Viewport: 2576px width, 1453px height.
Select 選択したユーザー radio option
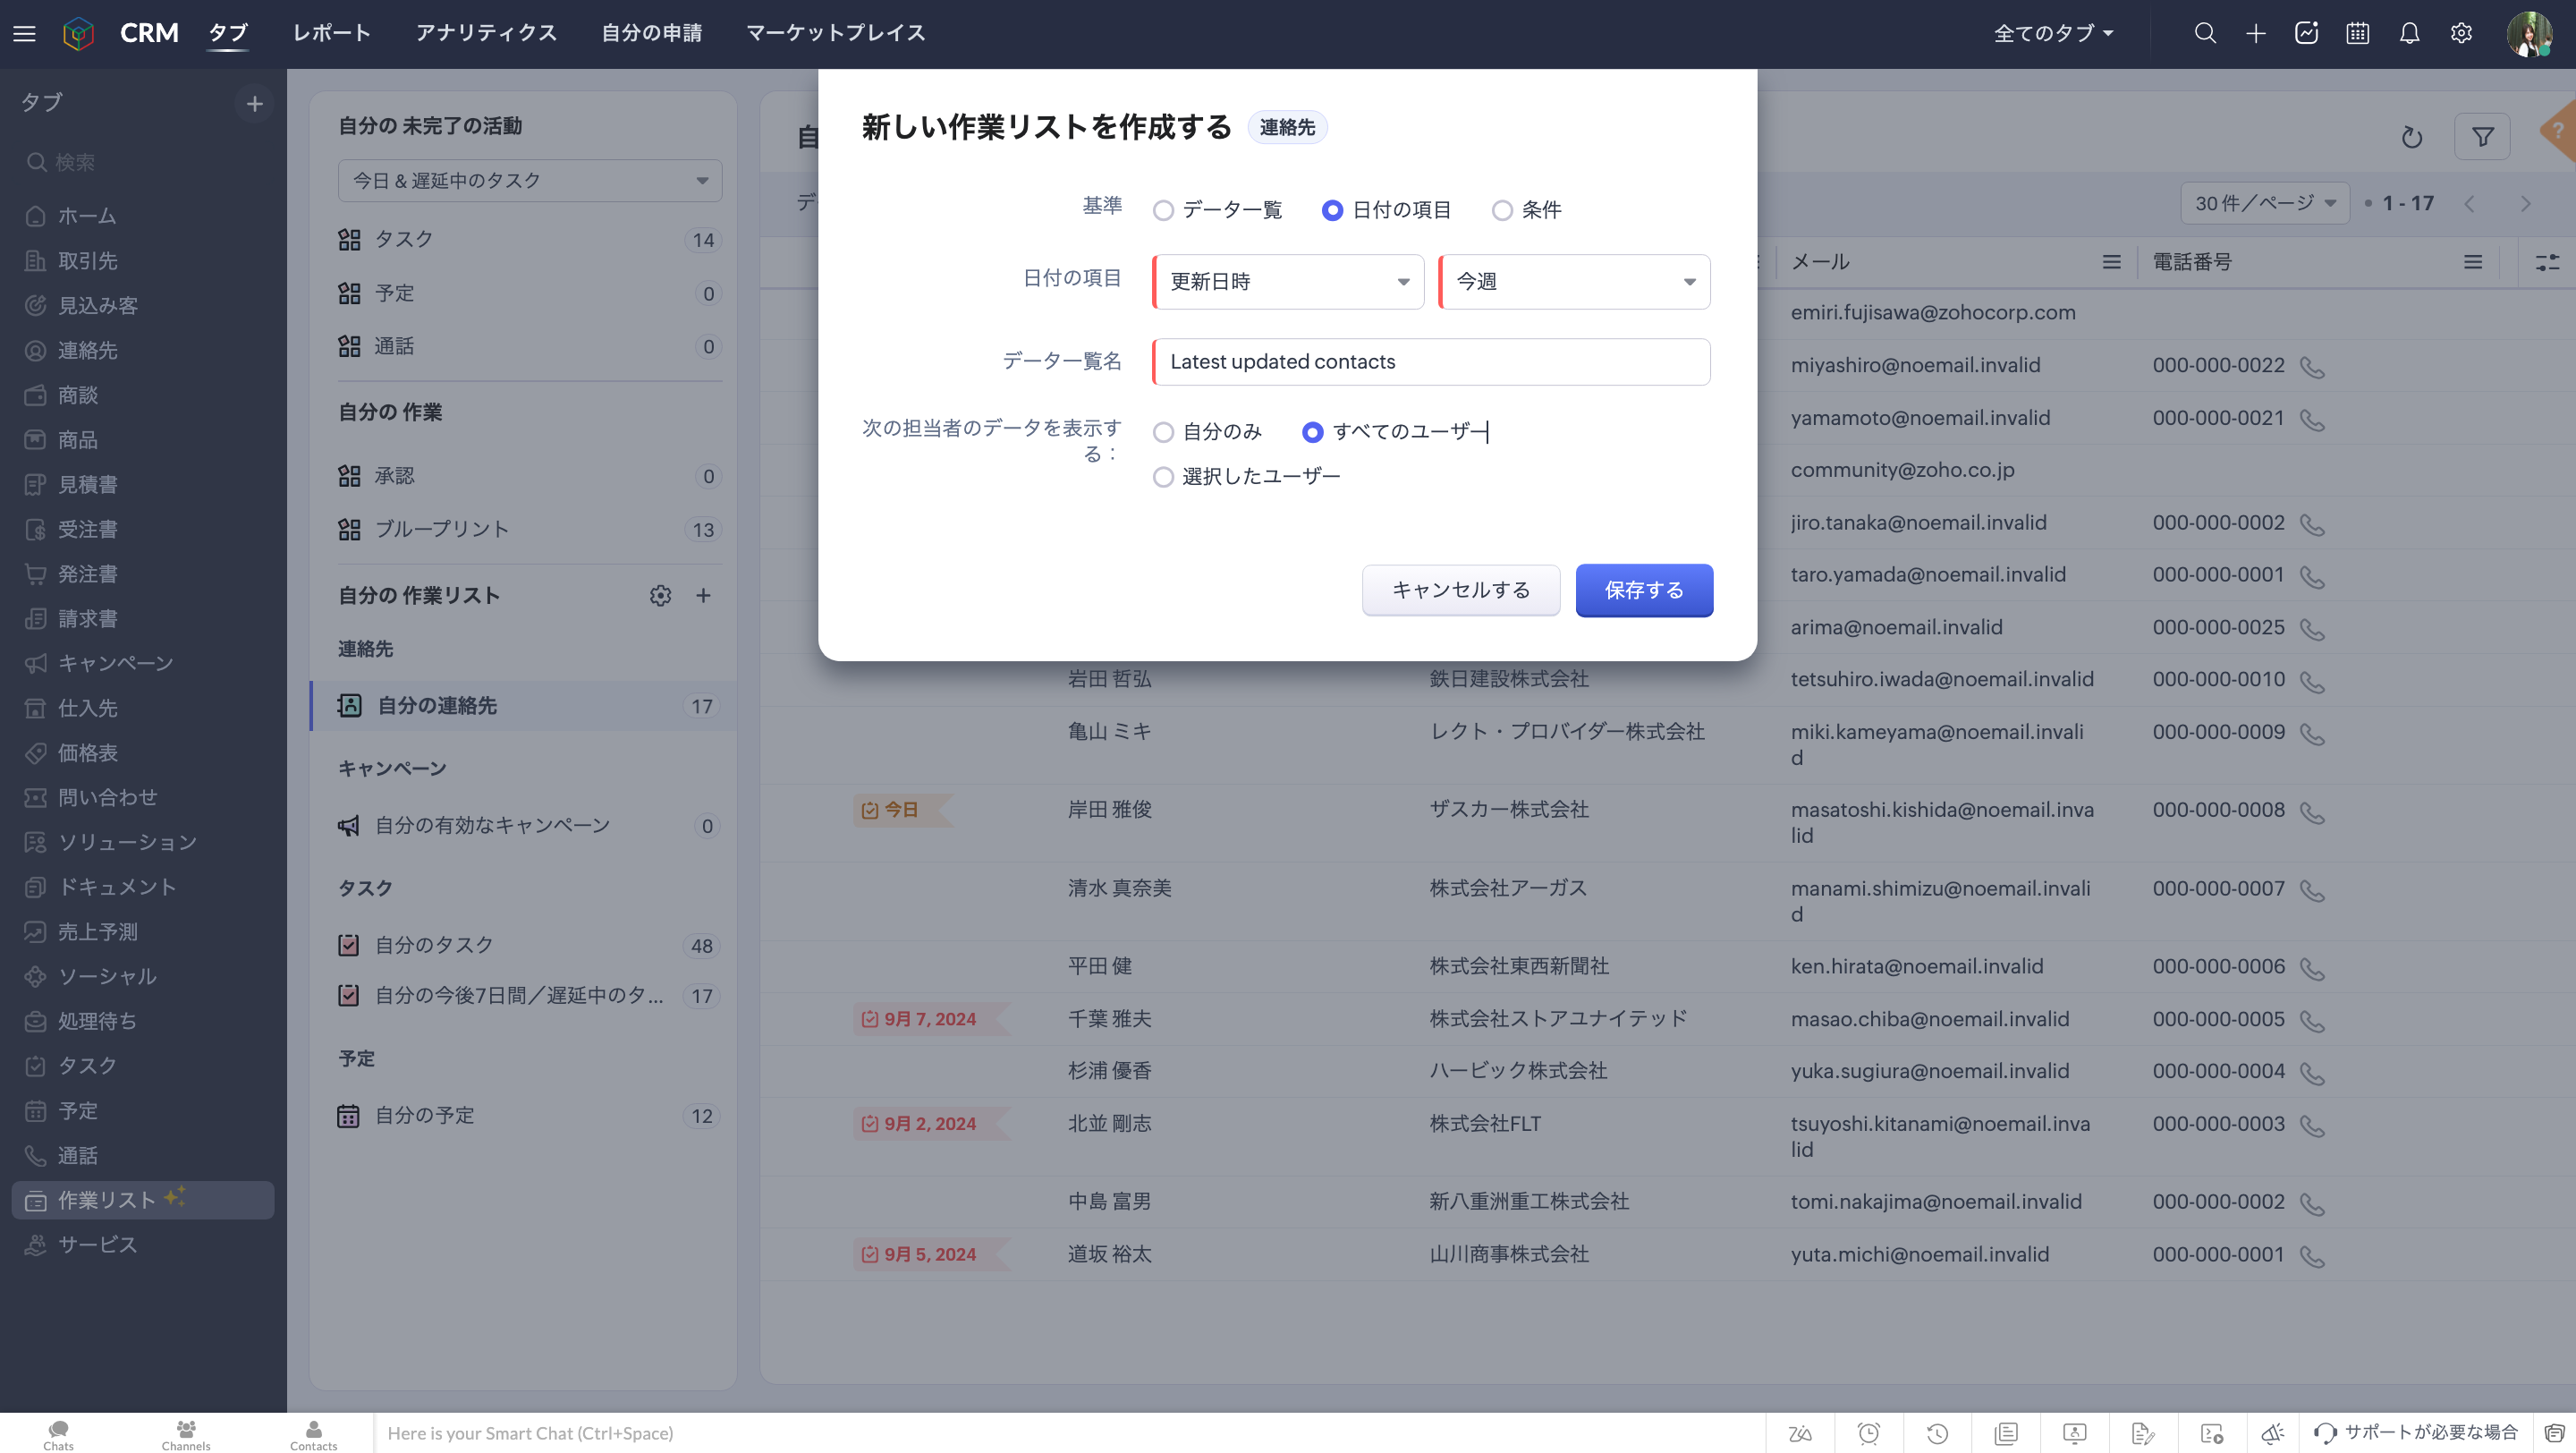pos(1163,477)
